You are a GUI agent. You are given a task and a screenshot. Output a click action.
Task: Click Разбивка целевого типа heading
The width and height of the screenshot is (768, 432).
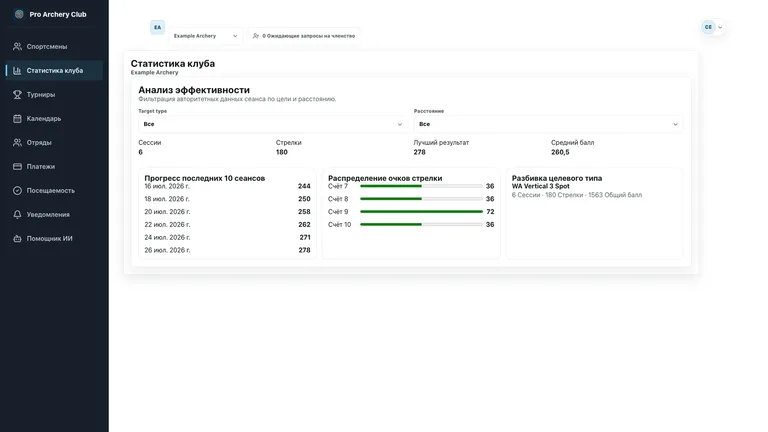pyautogui.click(x=557, y=178)
